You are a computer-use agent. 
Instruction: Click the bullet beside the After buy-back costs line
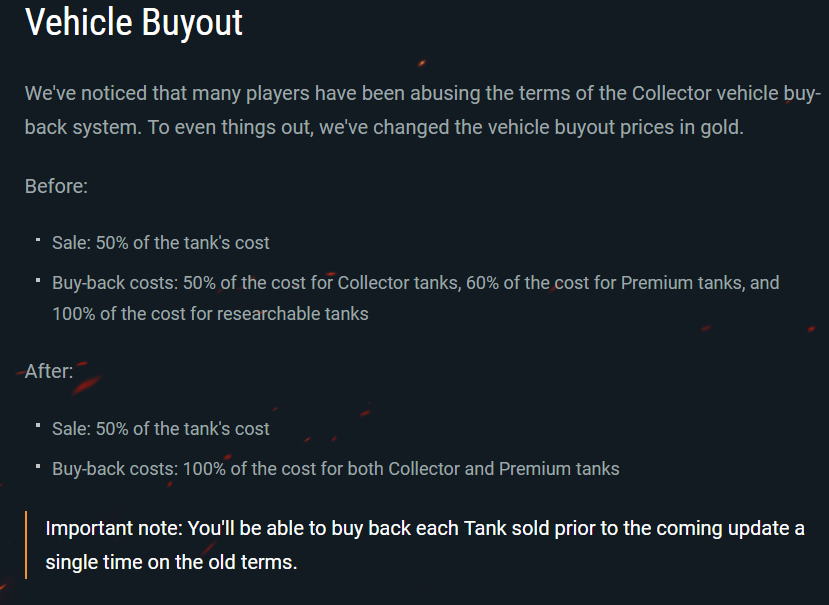[x=38, y=466]
